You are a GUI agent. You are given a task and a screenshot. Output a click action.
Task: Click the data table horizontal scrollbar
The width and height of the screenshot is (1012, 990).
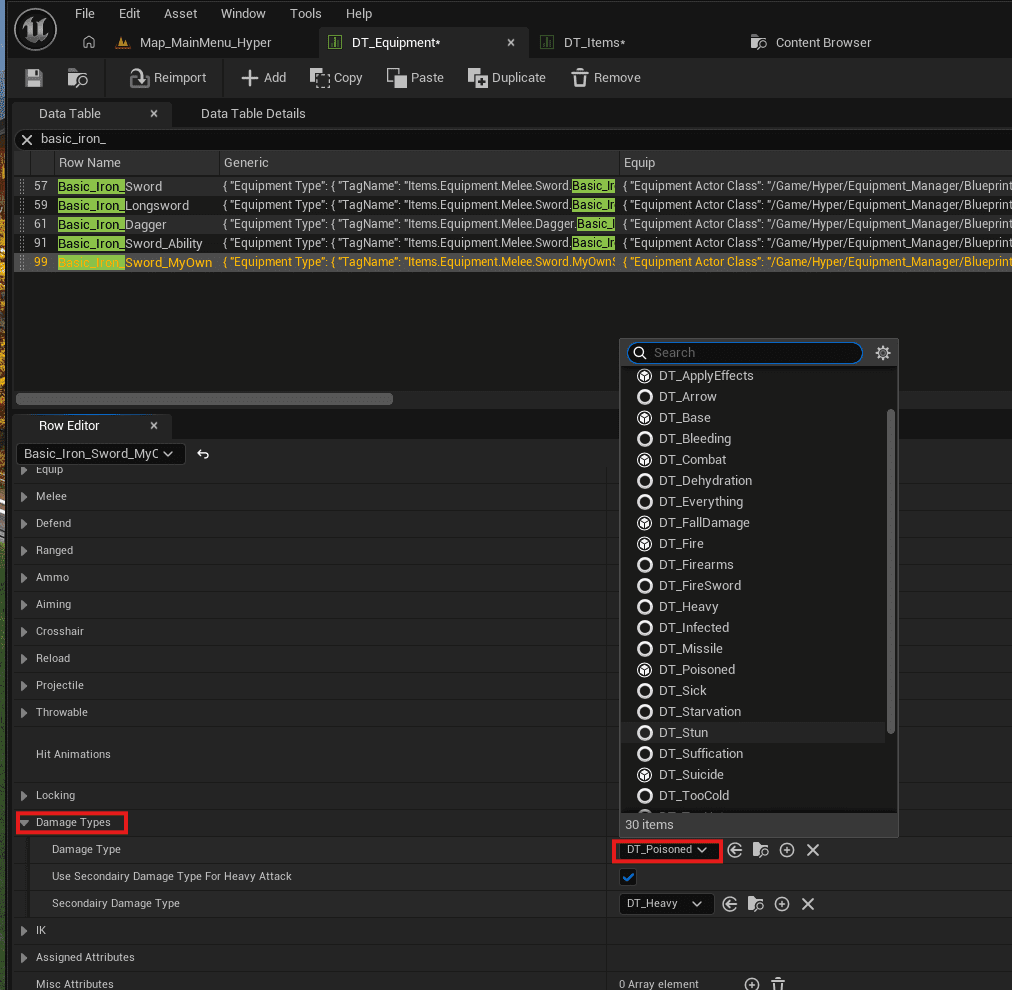(204, 399)
